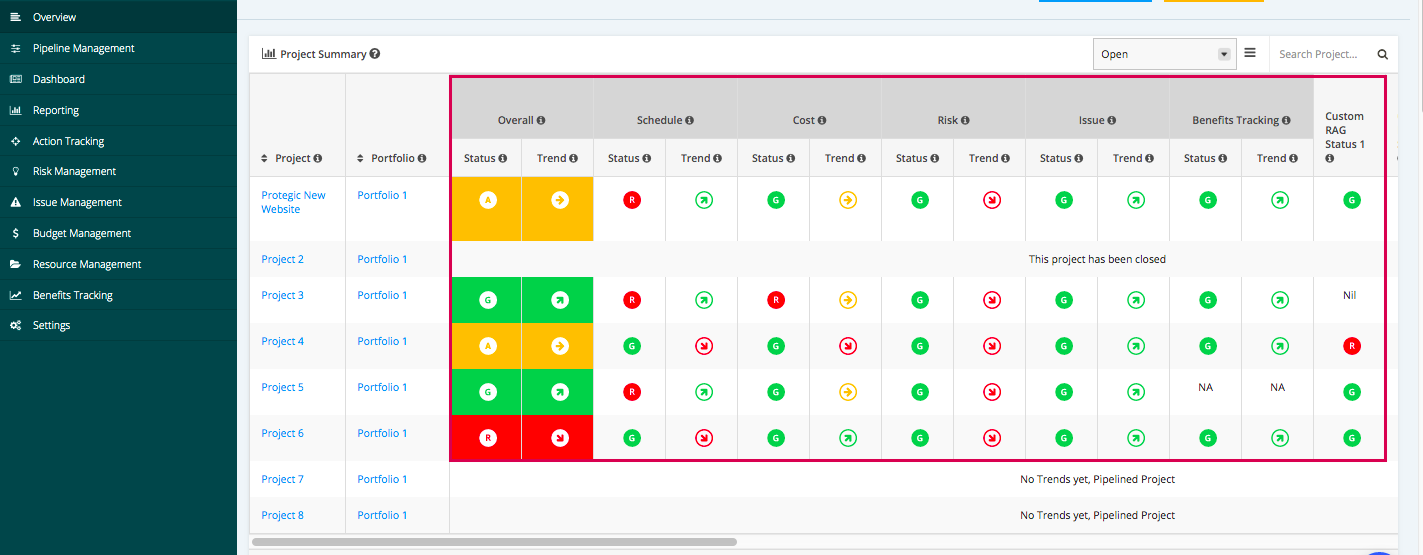Click red Overall status icon for Project 6
1423x555 pixels.
(x=488, y=437)
